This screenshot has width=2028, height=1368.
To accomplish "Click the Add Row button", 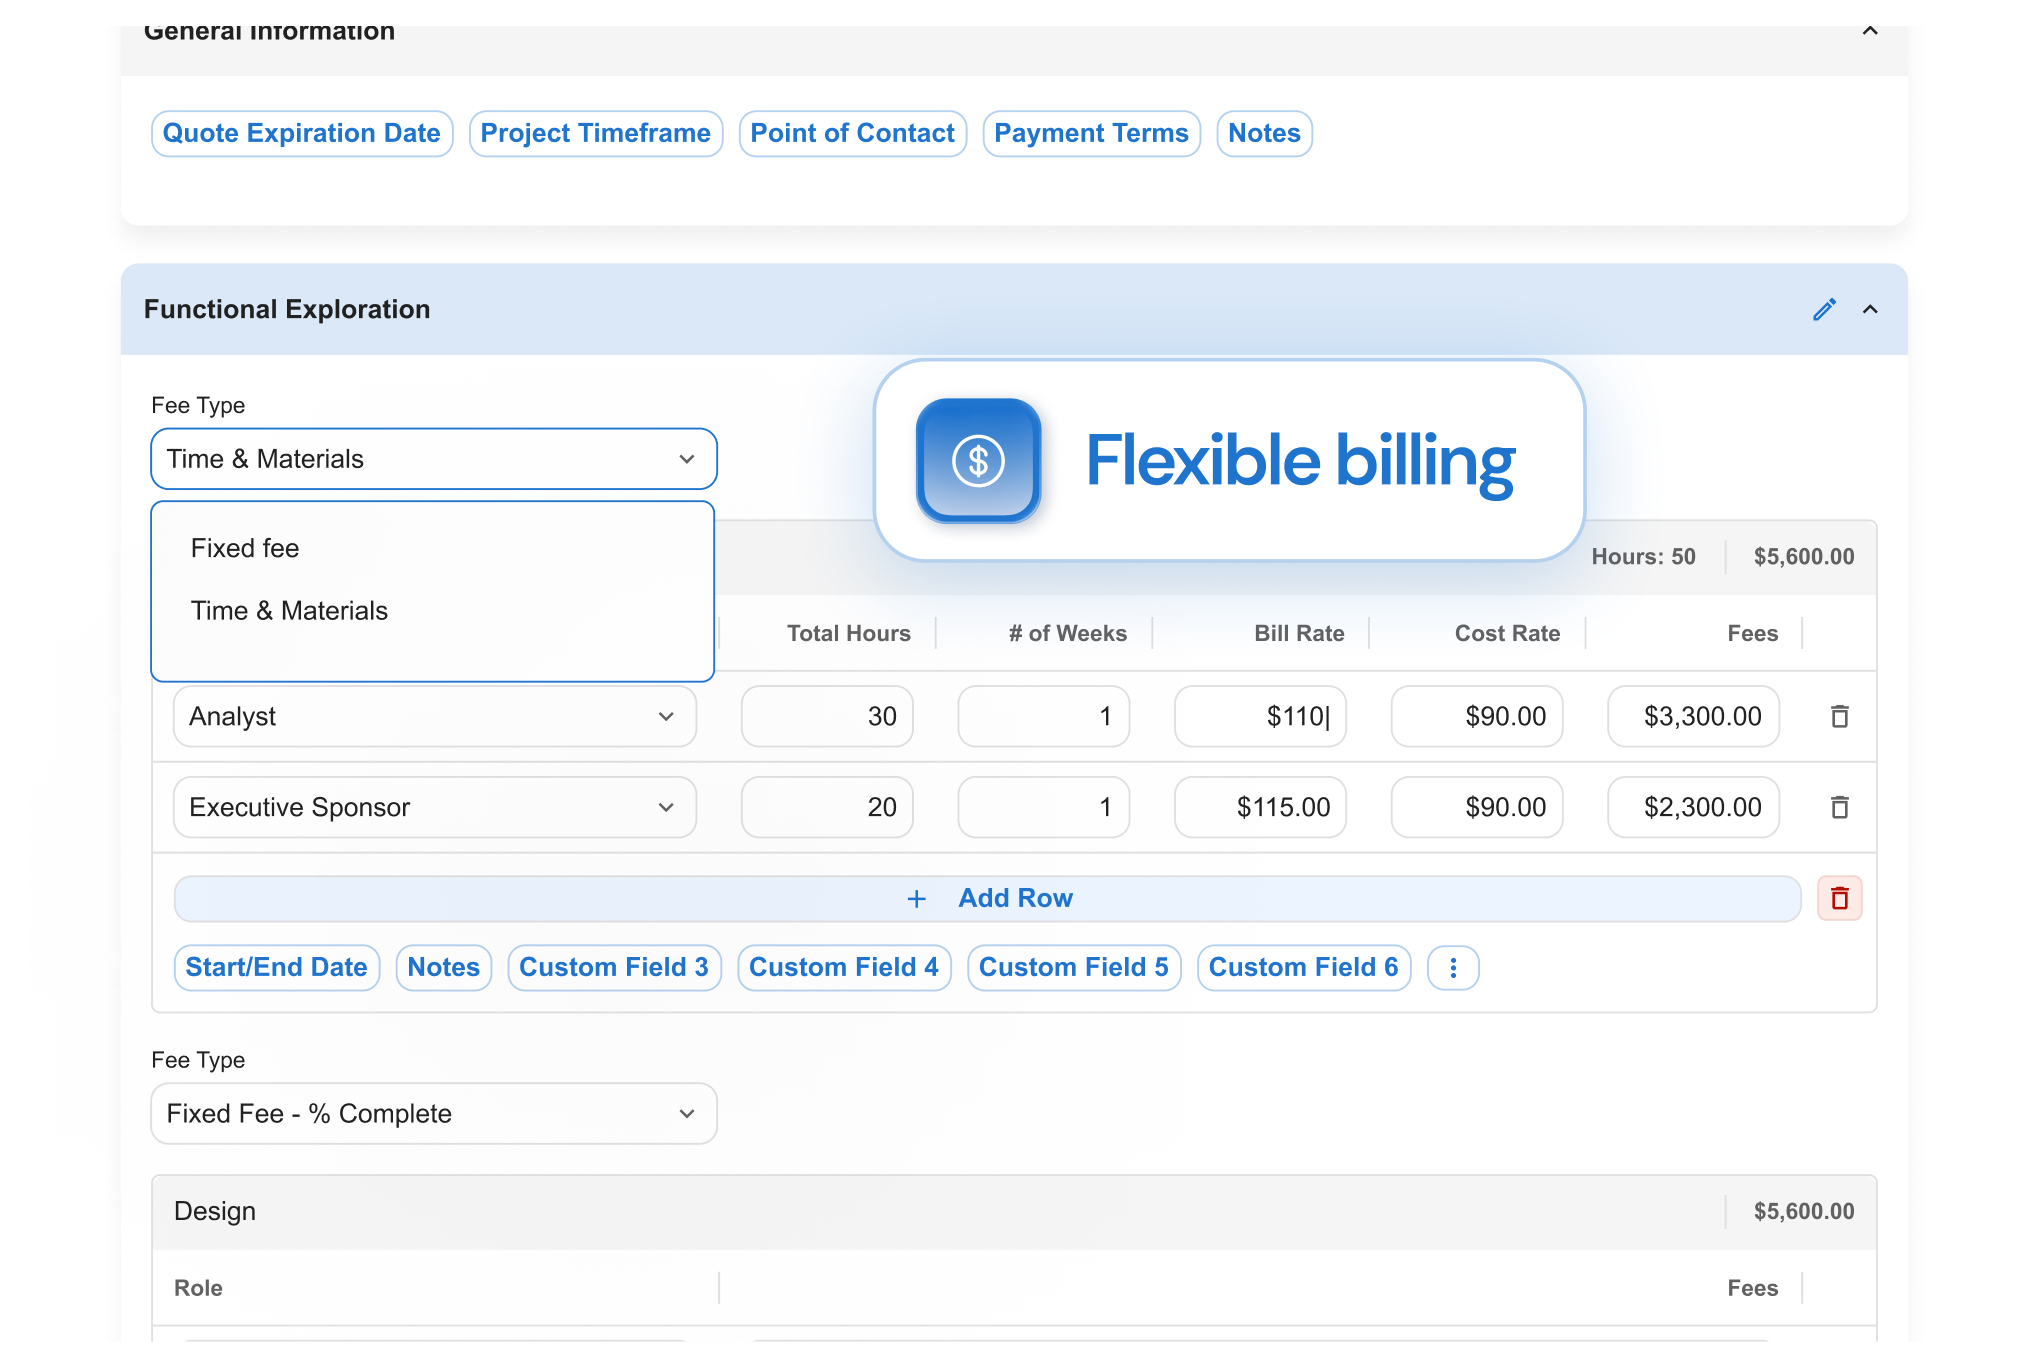I will [987, 898].
